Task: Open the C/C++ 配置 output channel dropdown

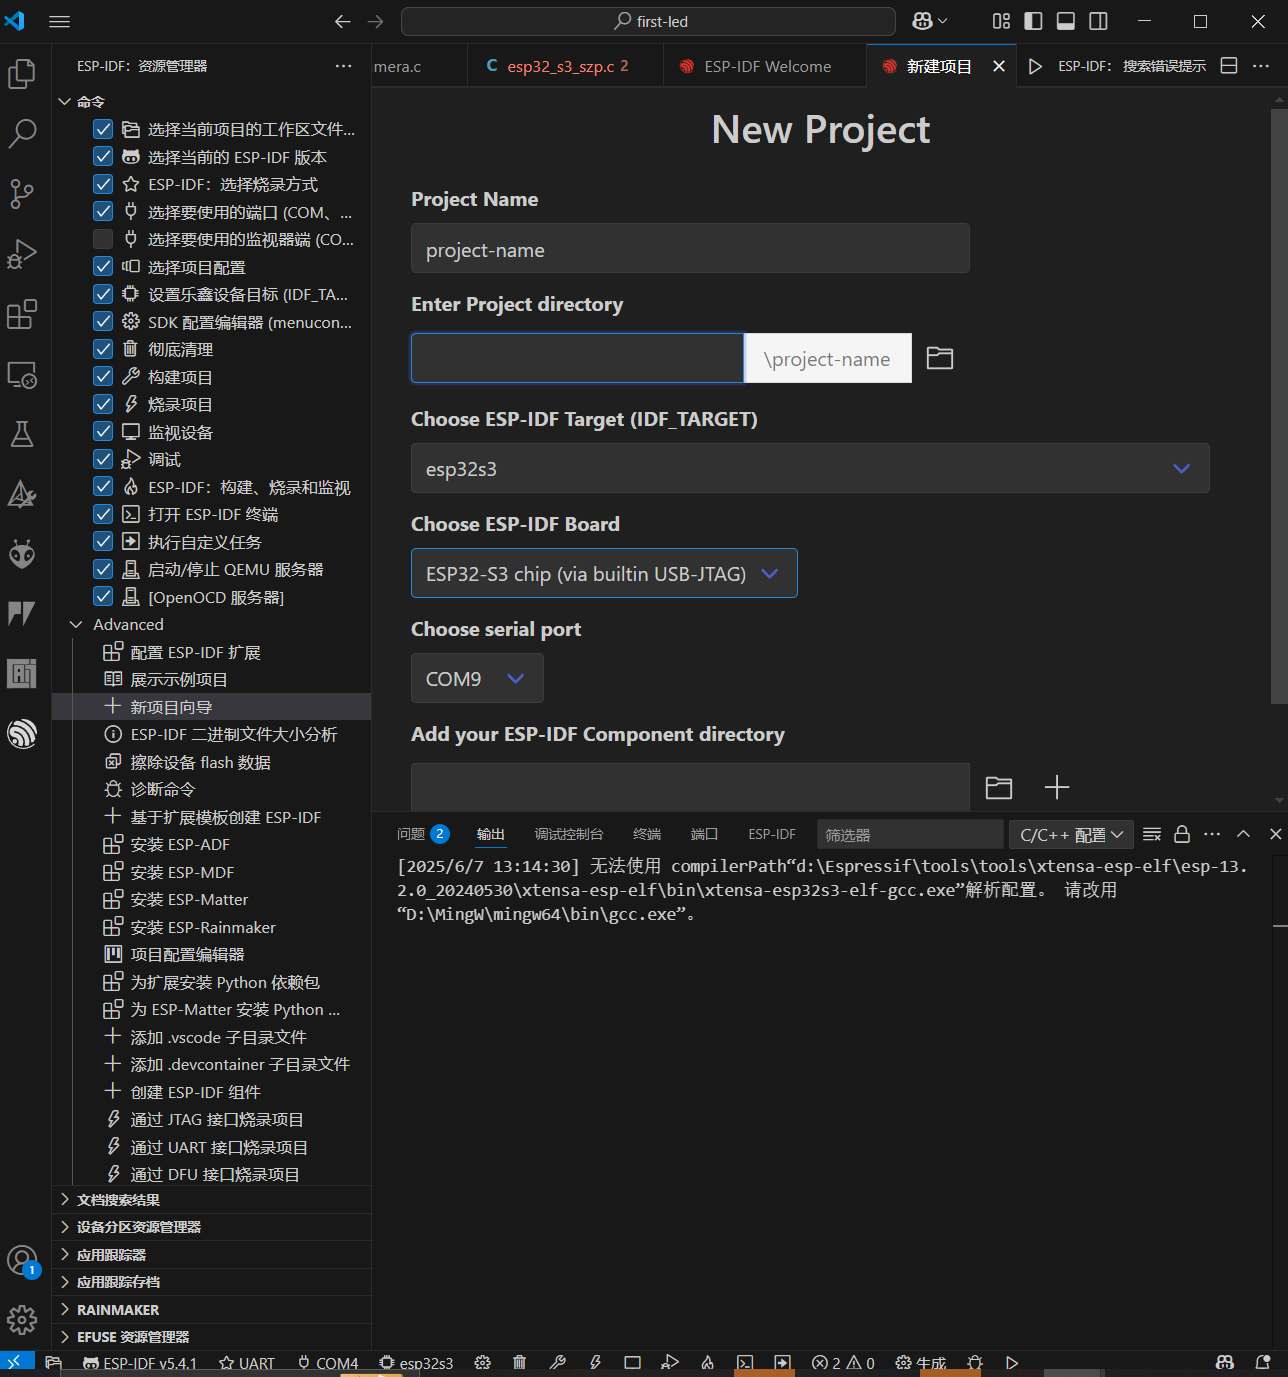Action: (1071, 834)
